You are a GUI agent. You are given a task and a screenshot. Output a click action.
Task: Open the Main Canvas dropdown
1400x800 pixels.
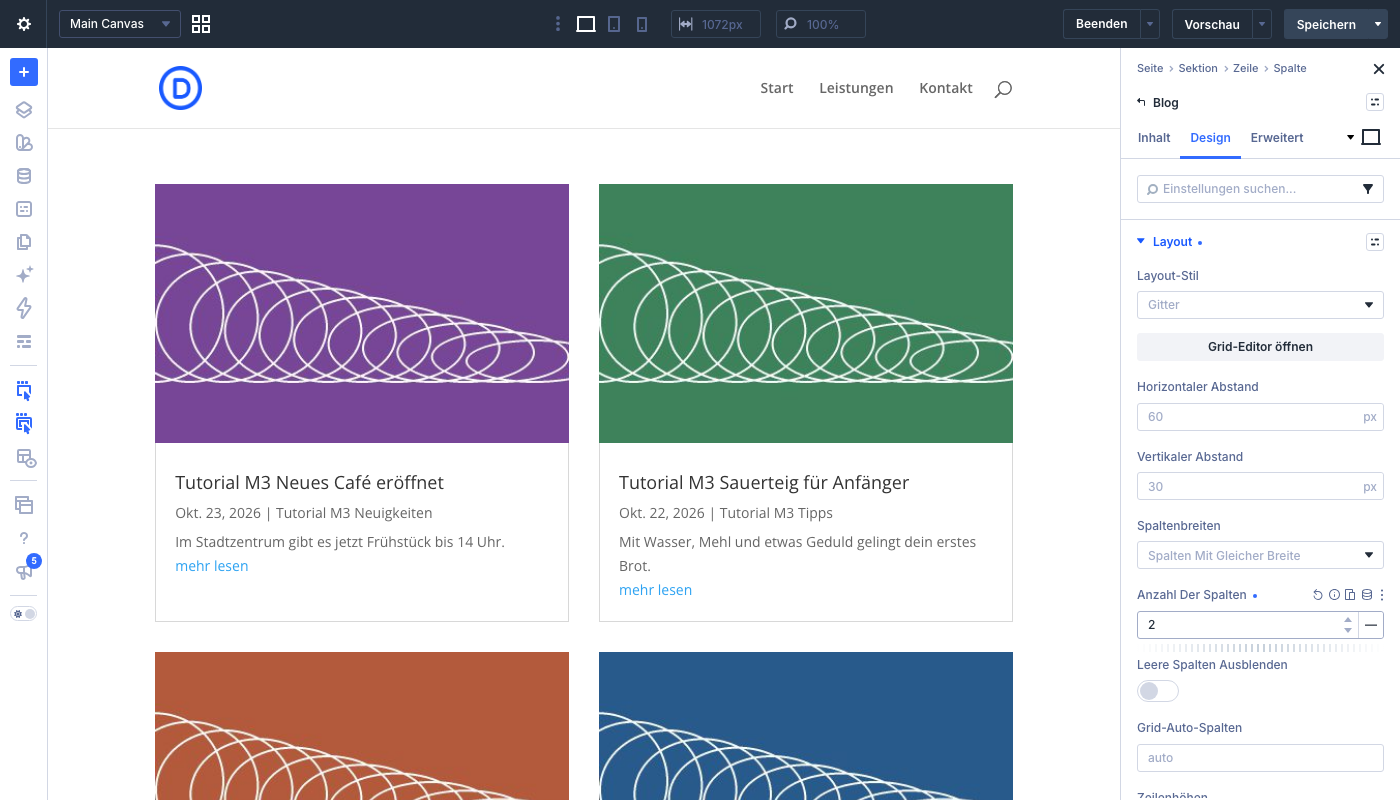tap(120, 24)
